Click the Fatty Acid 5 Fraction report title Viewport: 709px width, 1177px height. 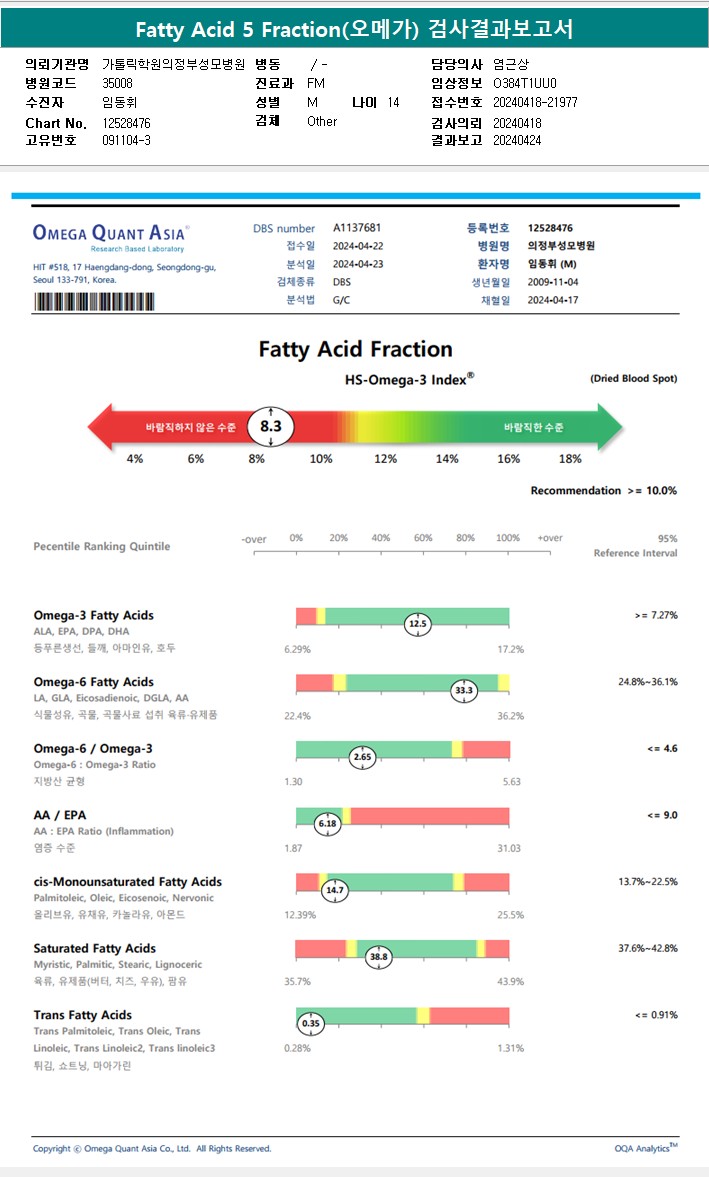[354, 29]
